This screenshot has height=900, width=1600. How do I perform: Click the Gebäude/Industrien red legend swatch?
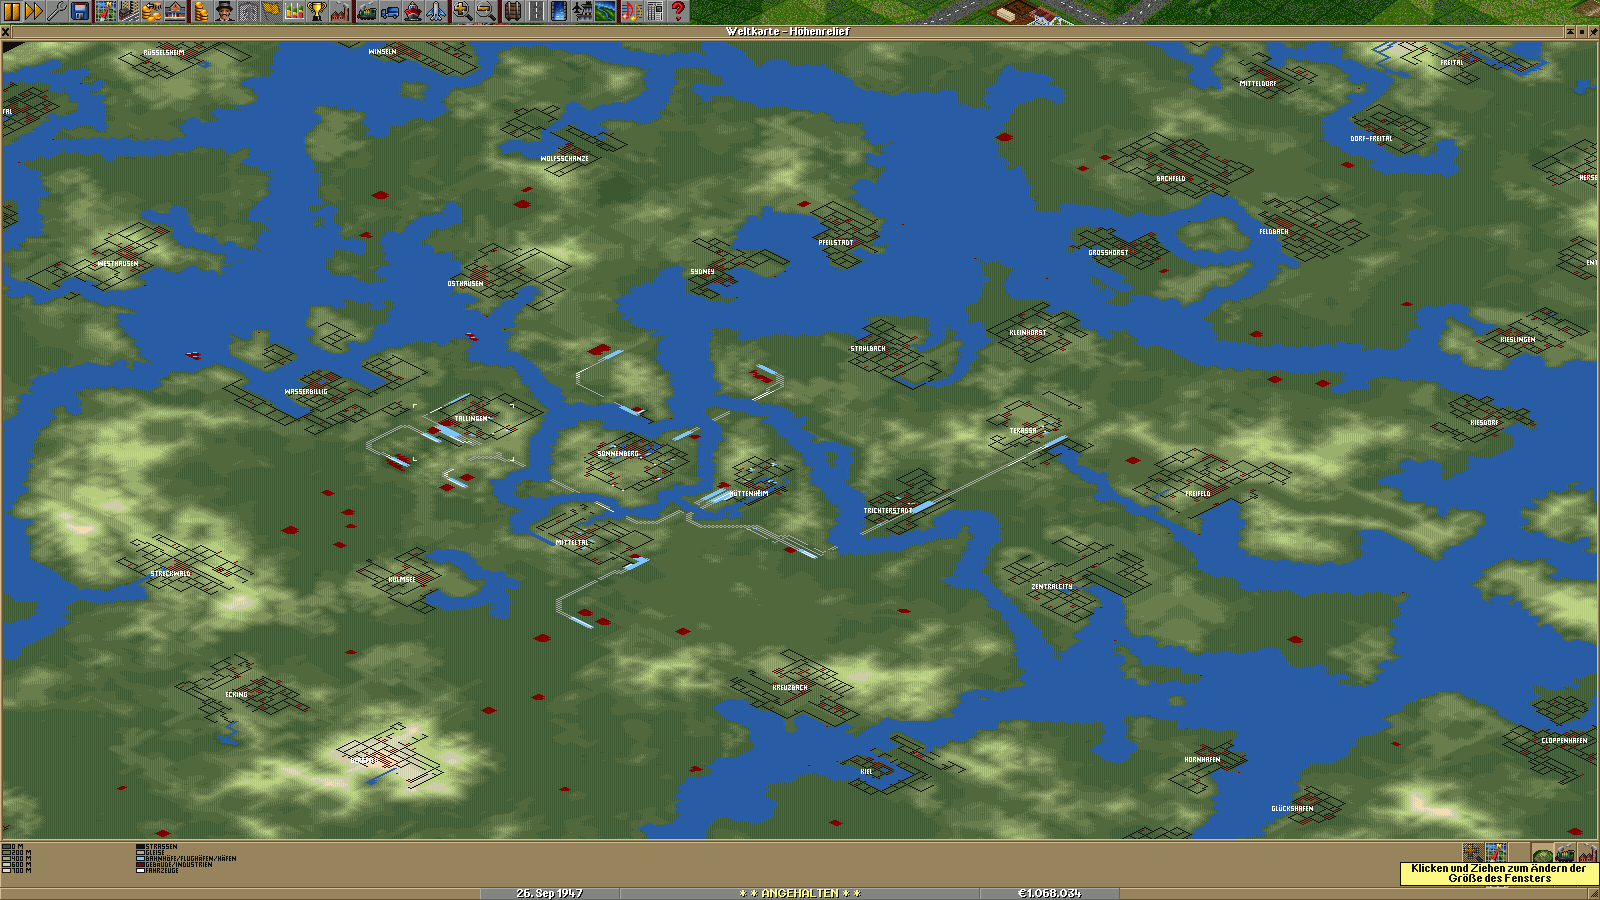coord(140,864)
